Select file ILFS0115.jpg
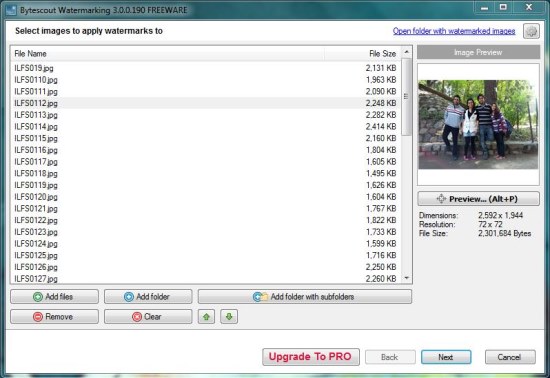 click(206, 138)
